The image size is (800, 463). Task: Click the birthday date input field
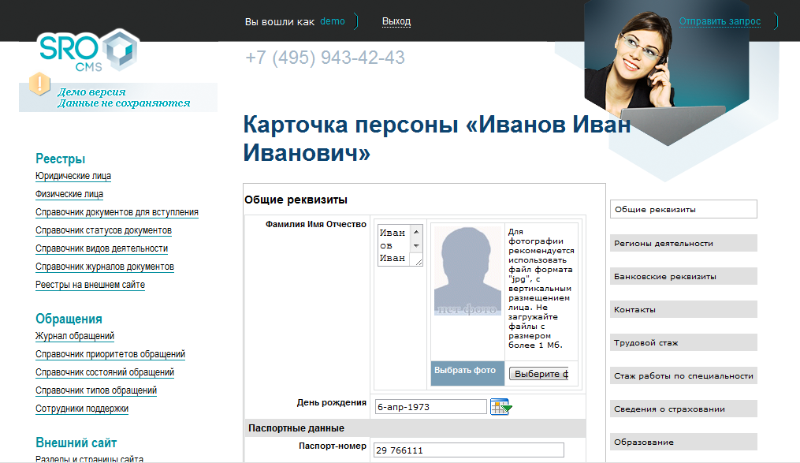[430, 407]
